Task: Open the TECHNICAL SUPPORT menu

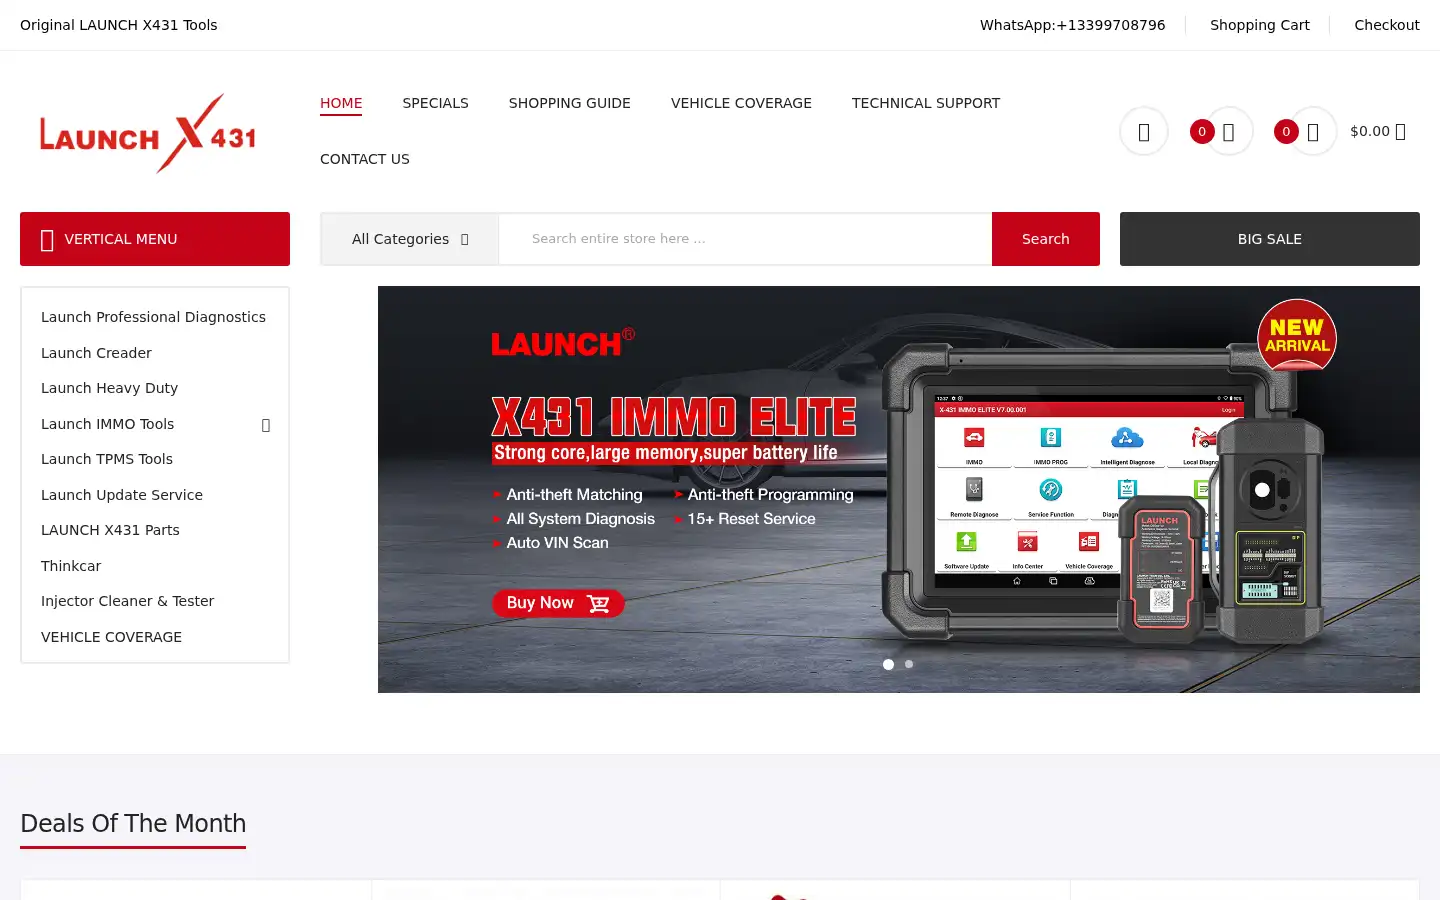Action: coord(926,103)
